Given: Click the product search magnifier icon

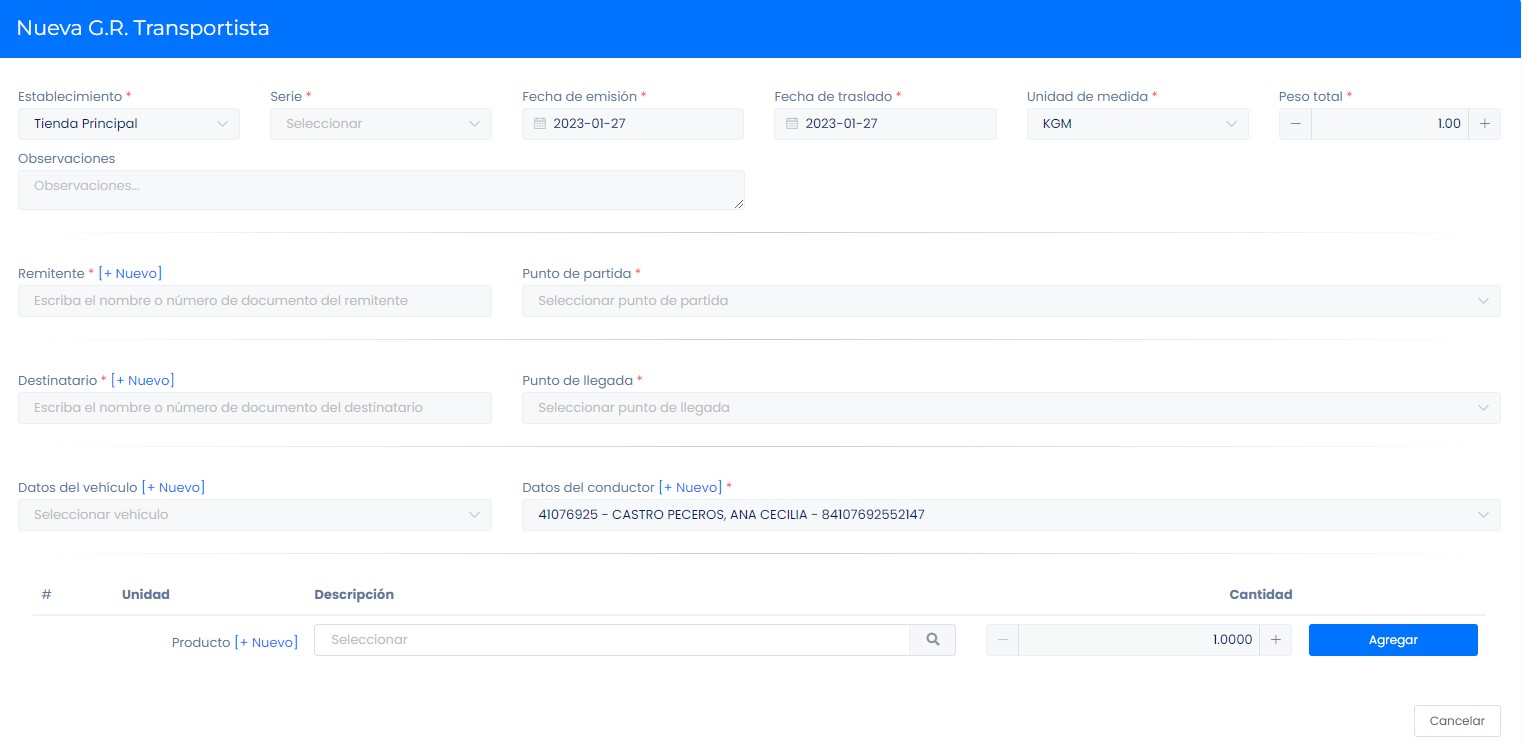Looking at the screenshot, I should tap(932, 640).
